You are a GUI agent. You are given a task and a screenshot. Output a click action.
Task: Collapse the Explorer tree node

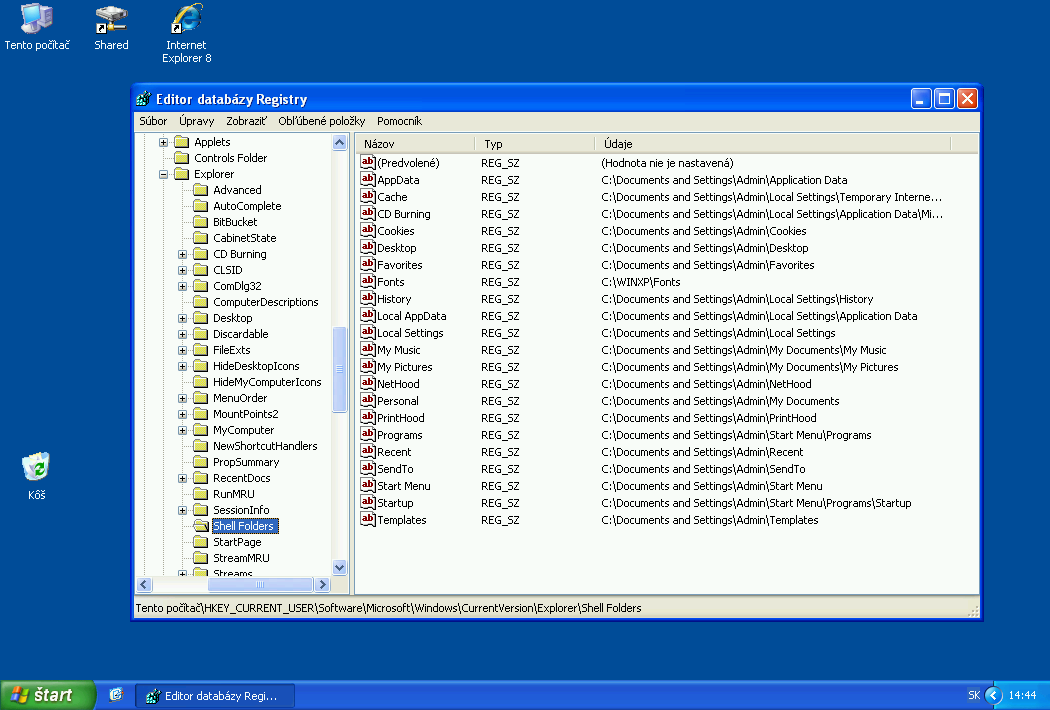164,174
